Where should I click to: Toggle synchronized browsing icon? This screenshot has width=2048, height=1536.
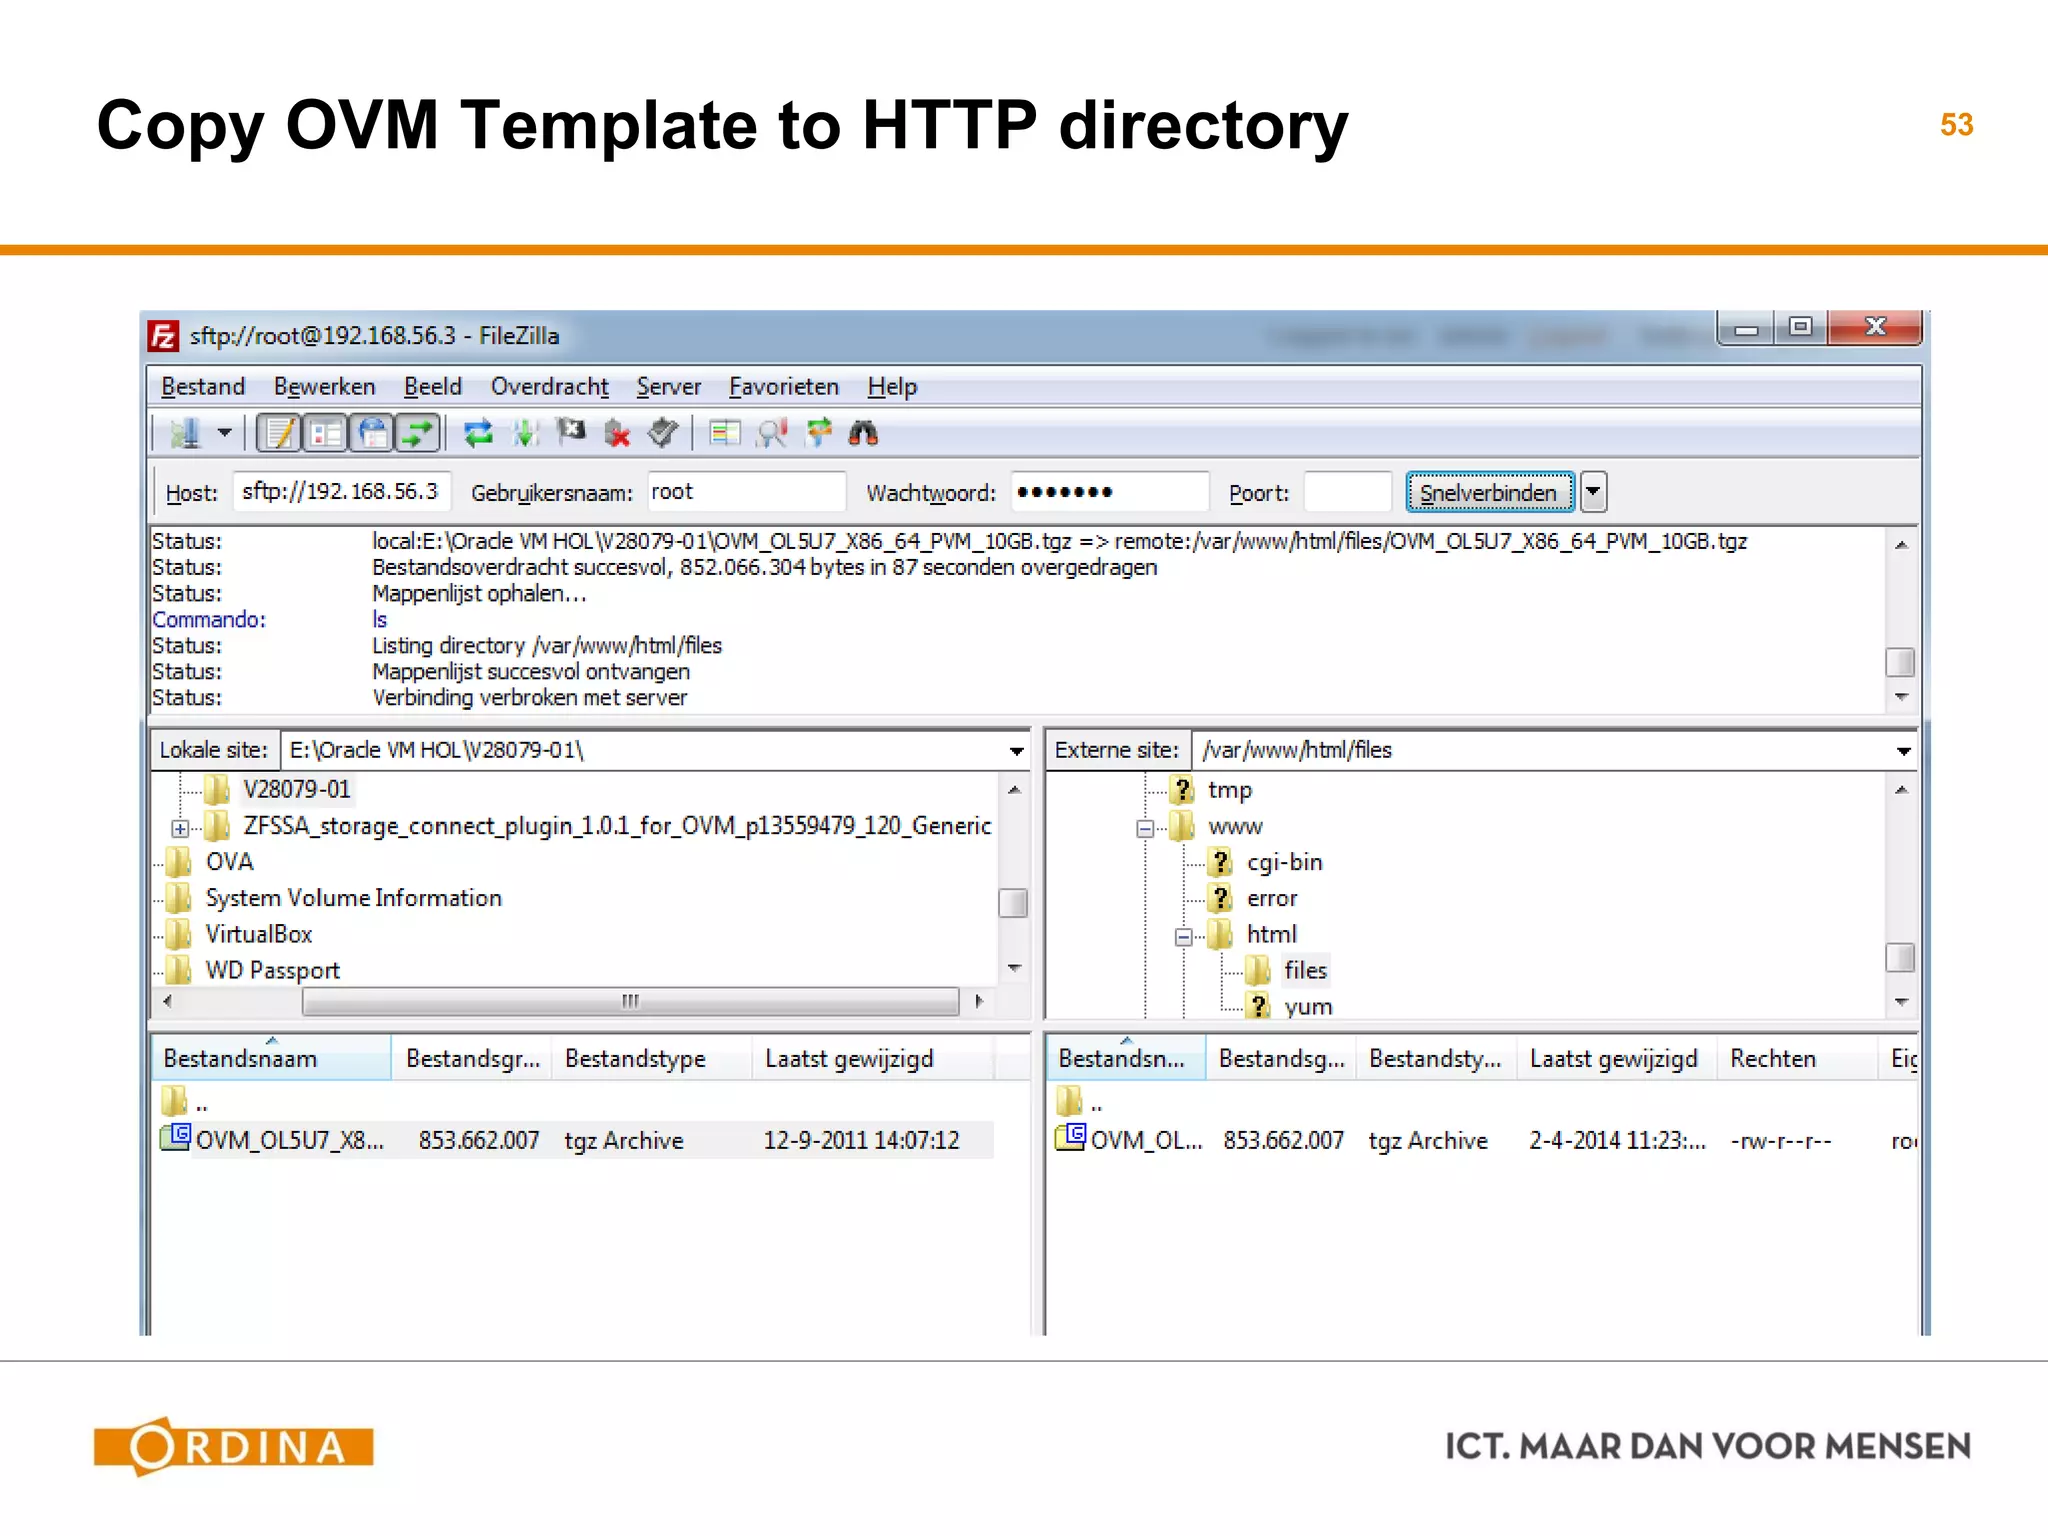(819, 433)
